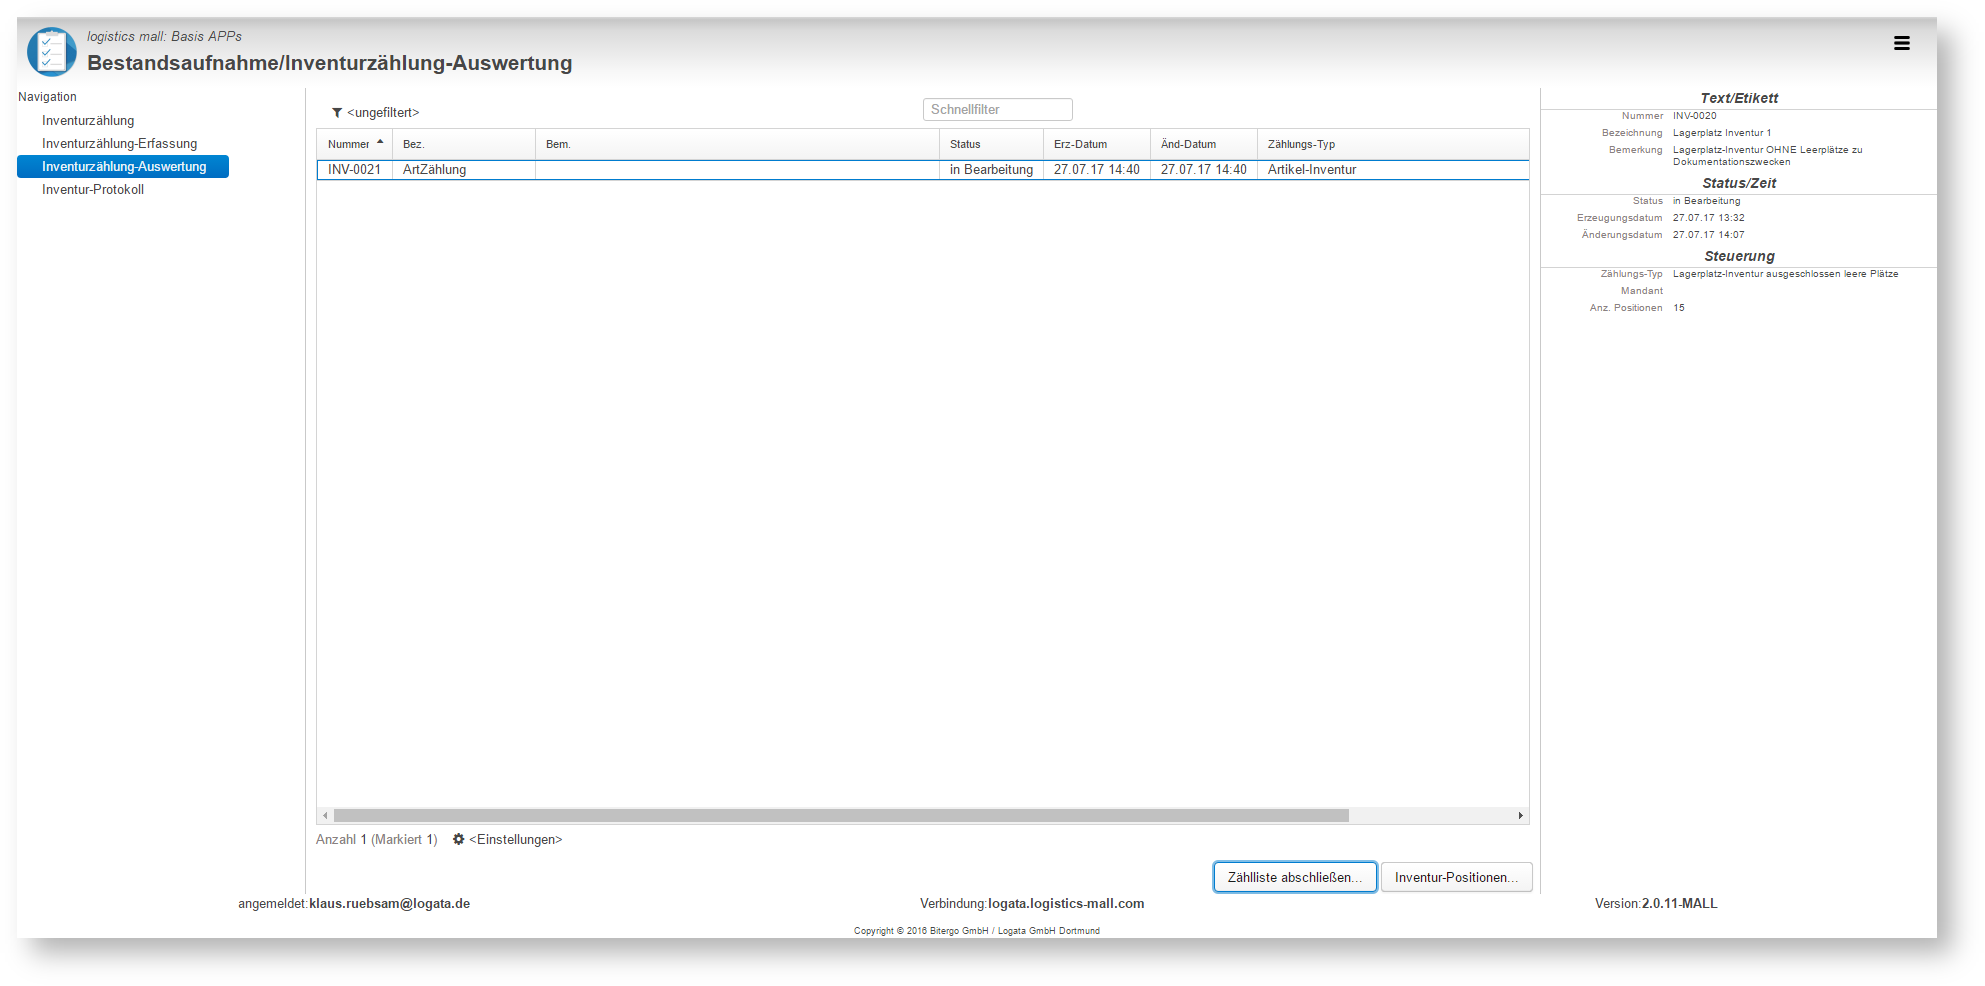
Task: Click the page title Bestandsaufnahme/Inventurzählung-Auswertung
Action: pyautogui.click(x=329, y=63)
